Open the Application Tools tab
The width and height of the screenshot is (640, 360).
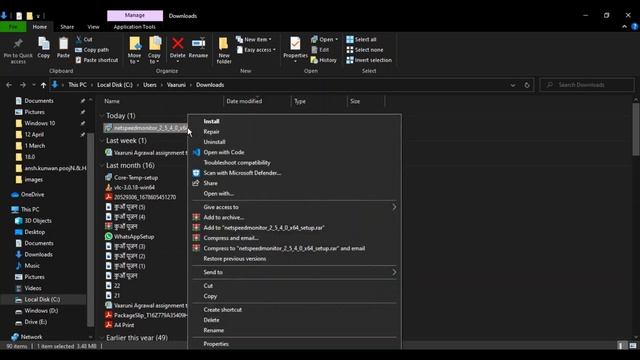135,27
